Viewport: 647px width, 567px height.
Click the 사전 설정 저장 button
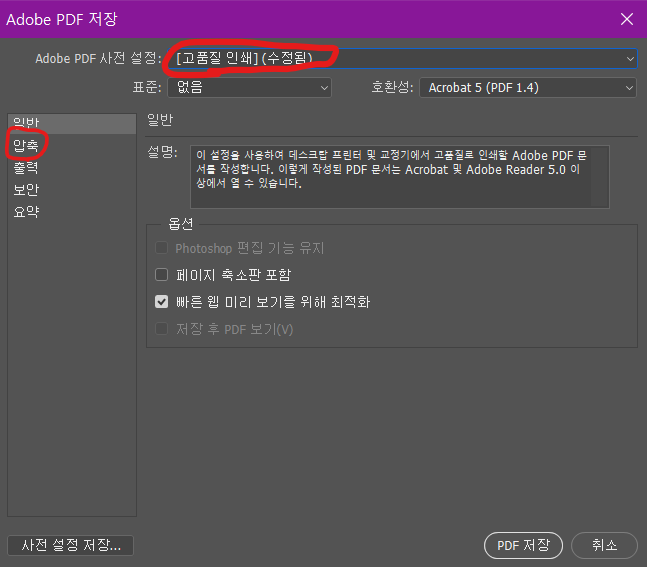(x=71, y=546)
